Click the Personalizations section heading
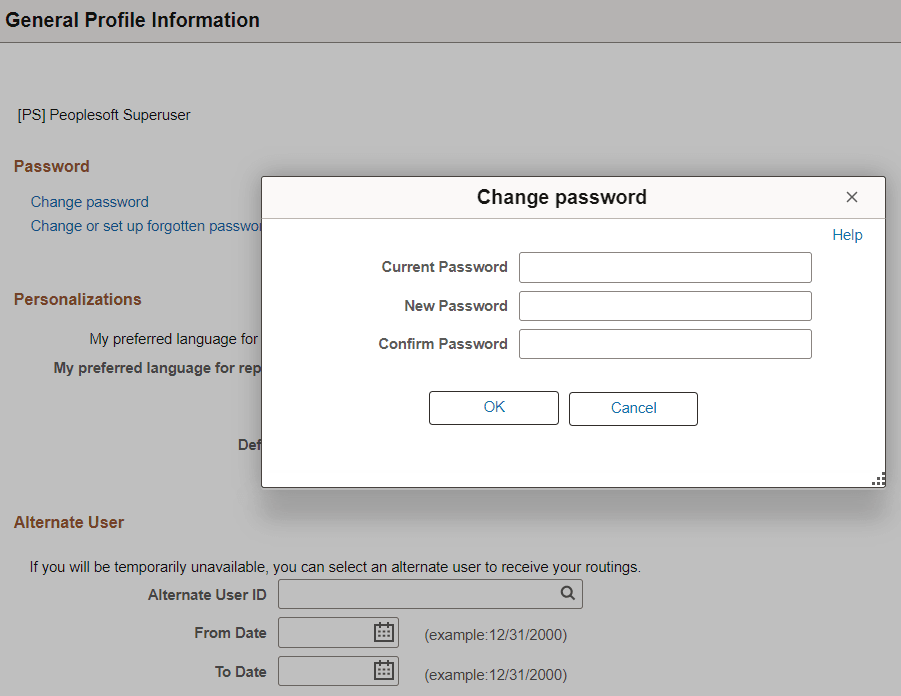The image size is (901, 696). [77, 299]
